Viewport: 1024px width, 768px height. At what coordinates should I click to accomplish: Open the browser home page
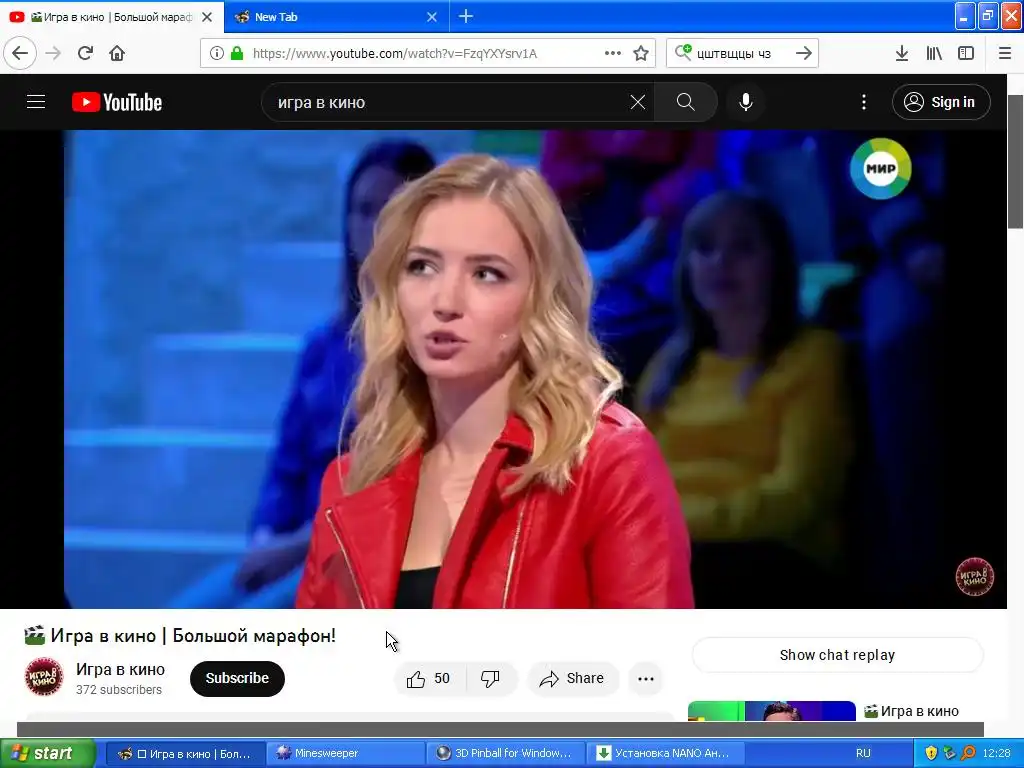coord(117,53)
